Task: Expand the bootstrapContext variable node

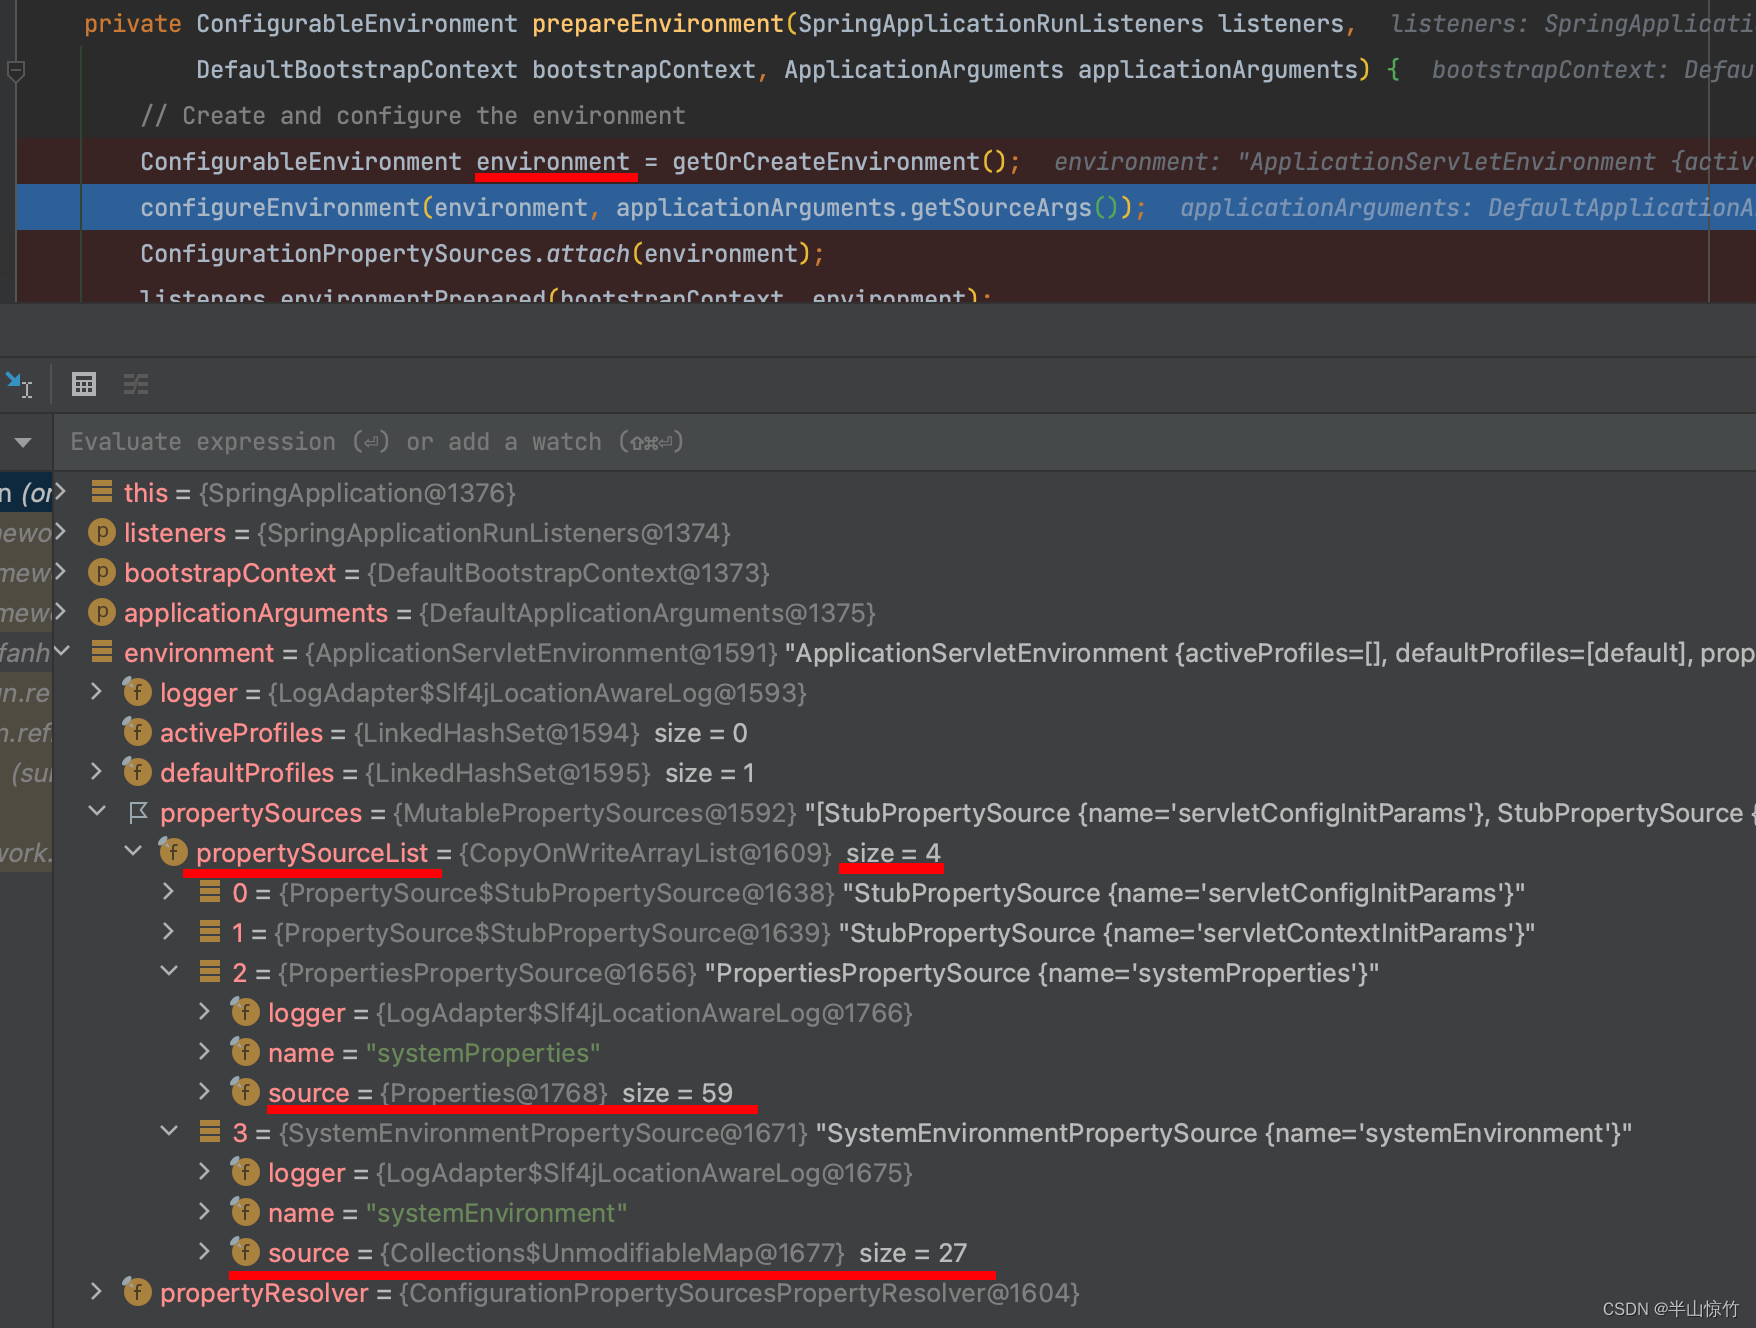Action: pyautogui.click(x=60, y=572)
